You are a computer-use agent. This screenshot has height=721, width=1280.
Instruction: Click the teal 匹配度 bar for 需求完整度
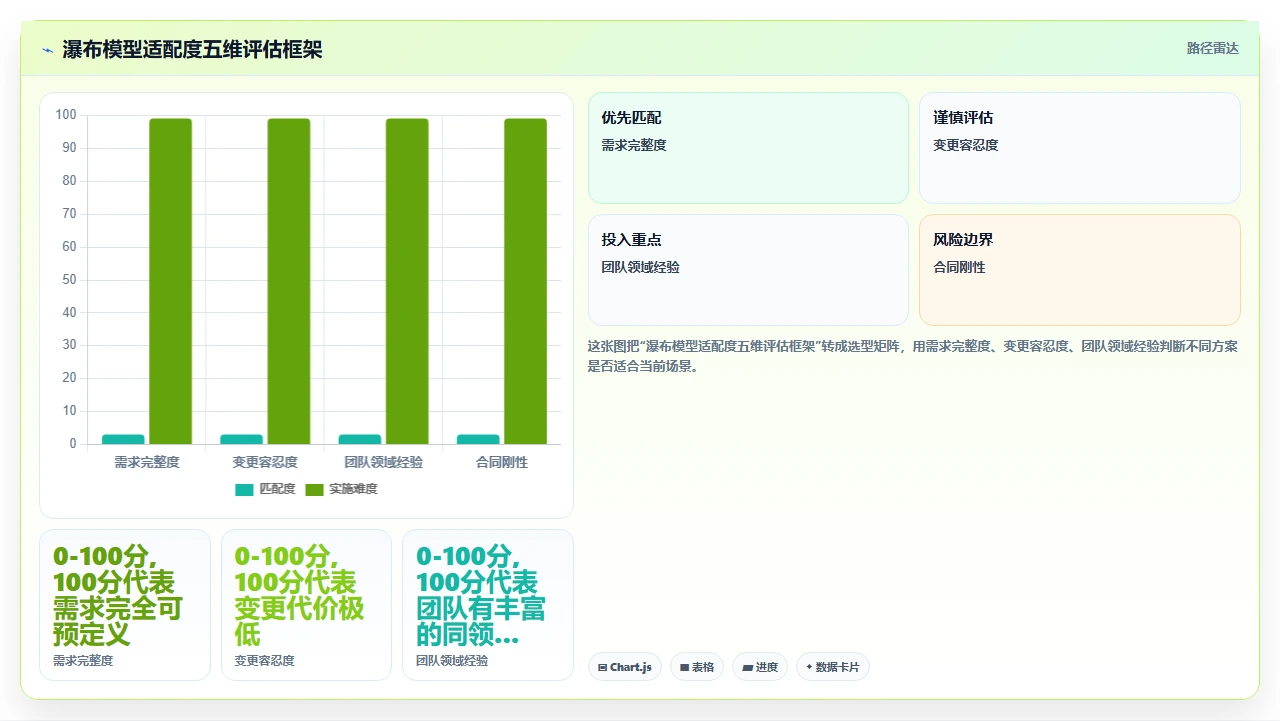pos(123,439)
